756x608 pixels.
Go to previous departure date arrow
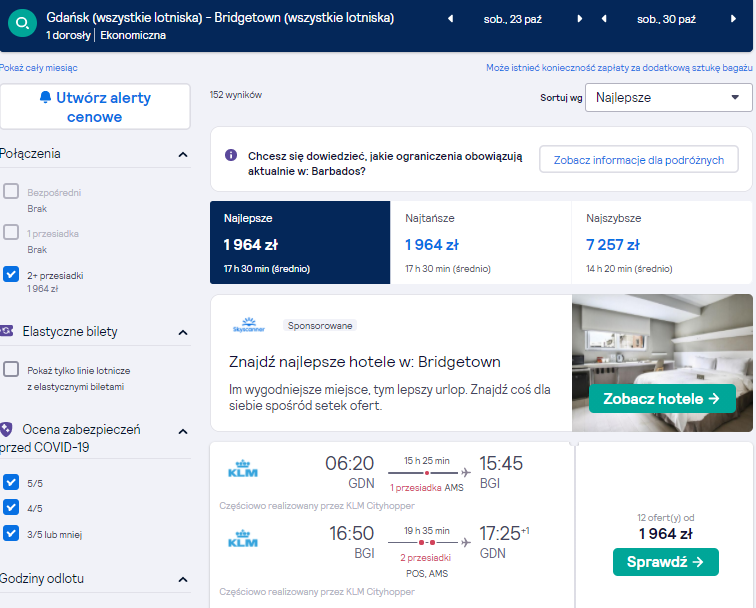click(450, 19)
